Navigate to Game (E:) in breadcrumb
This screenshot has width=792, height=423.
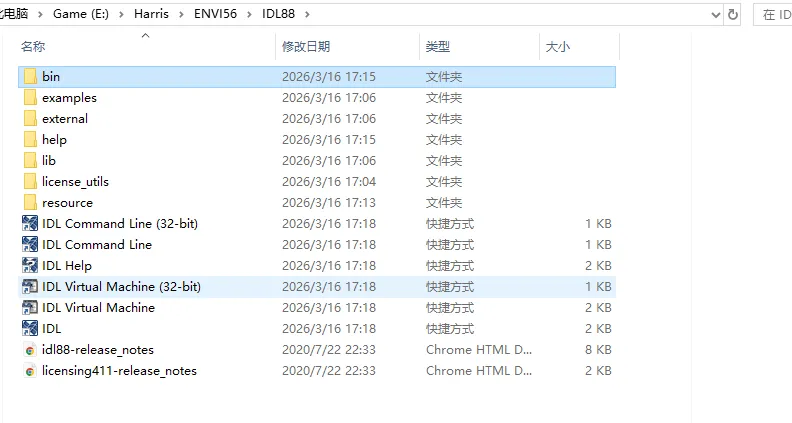click(81, 14)
